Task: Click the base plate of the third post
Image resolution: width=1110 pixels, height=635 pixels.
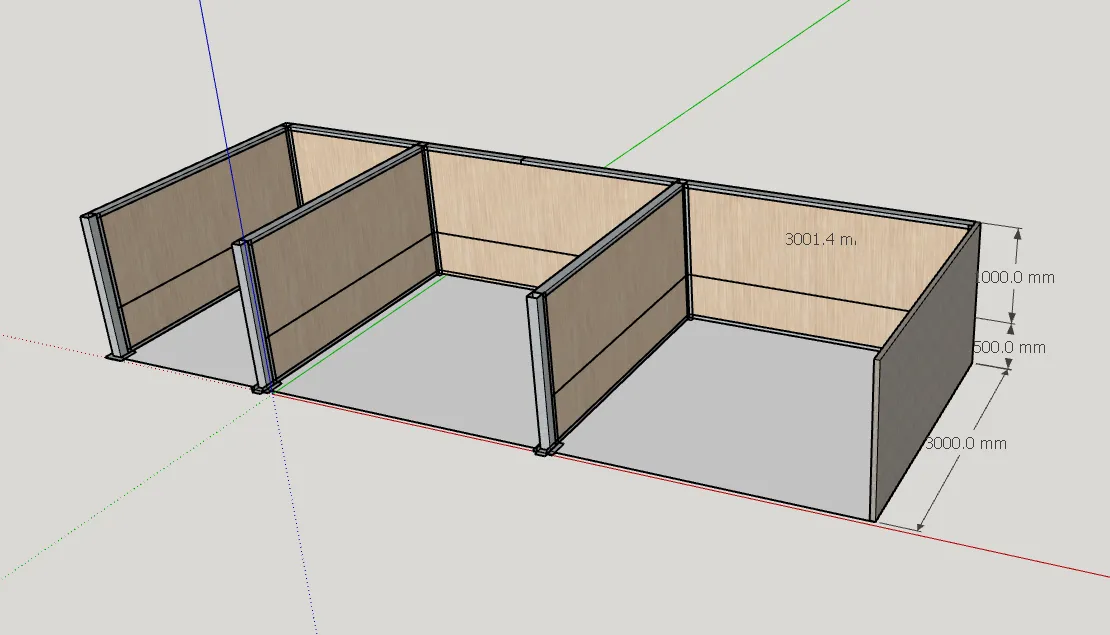Action: tap(547, 452)
